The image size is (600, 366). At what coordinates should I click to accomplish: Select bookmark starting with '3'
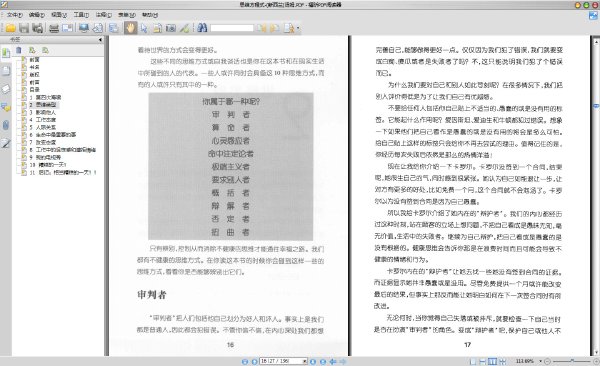point(42,112)
